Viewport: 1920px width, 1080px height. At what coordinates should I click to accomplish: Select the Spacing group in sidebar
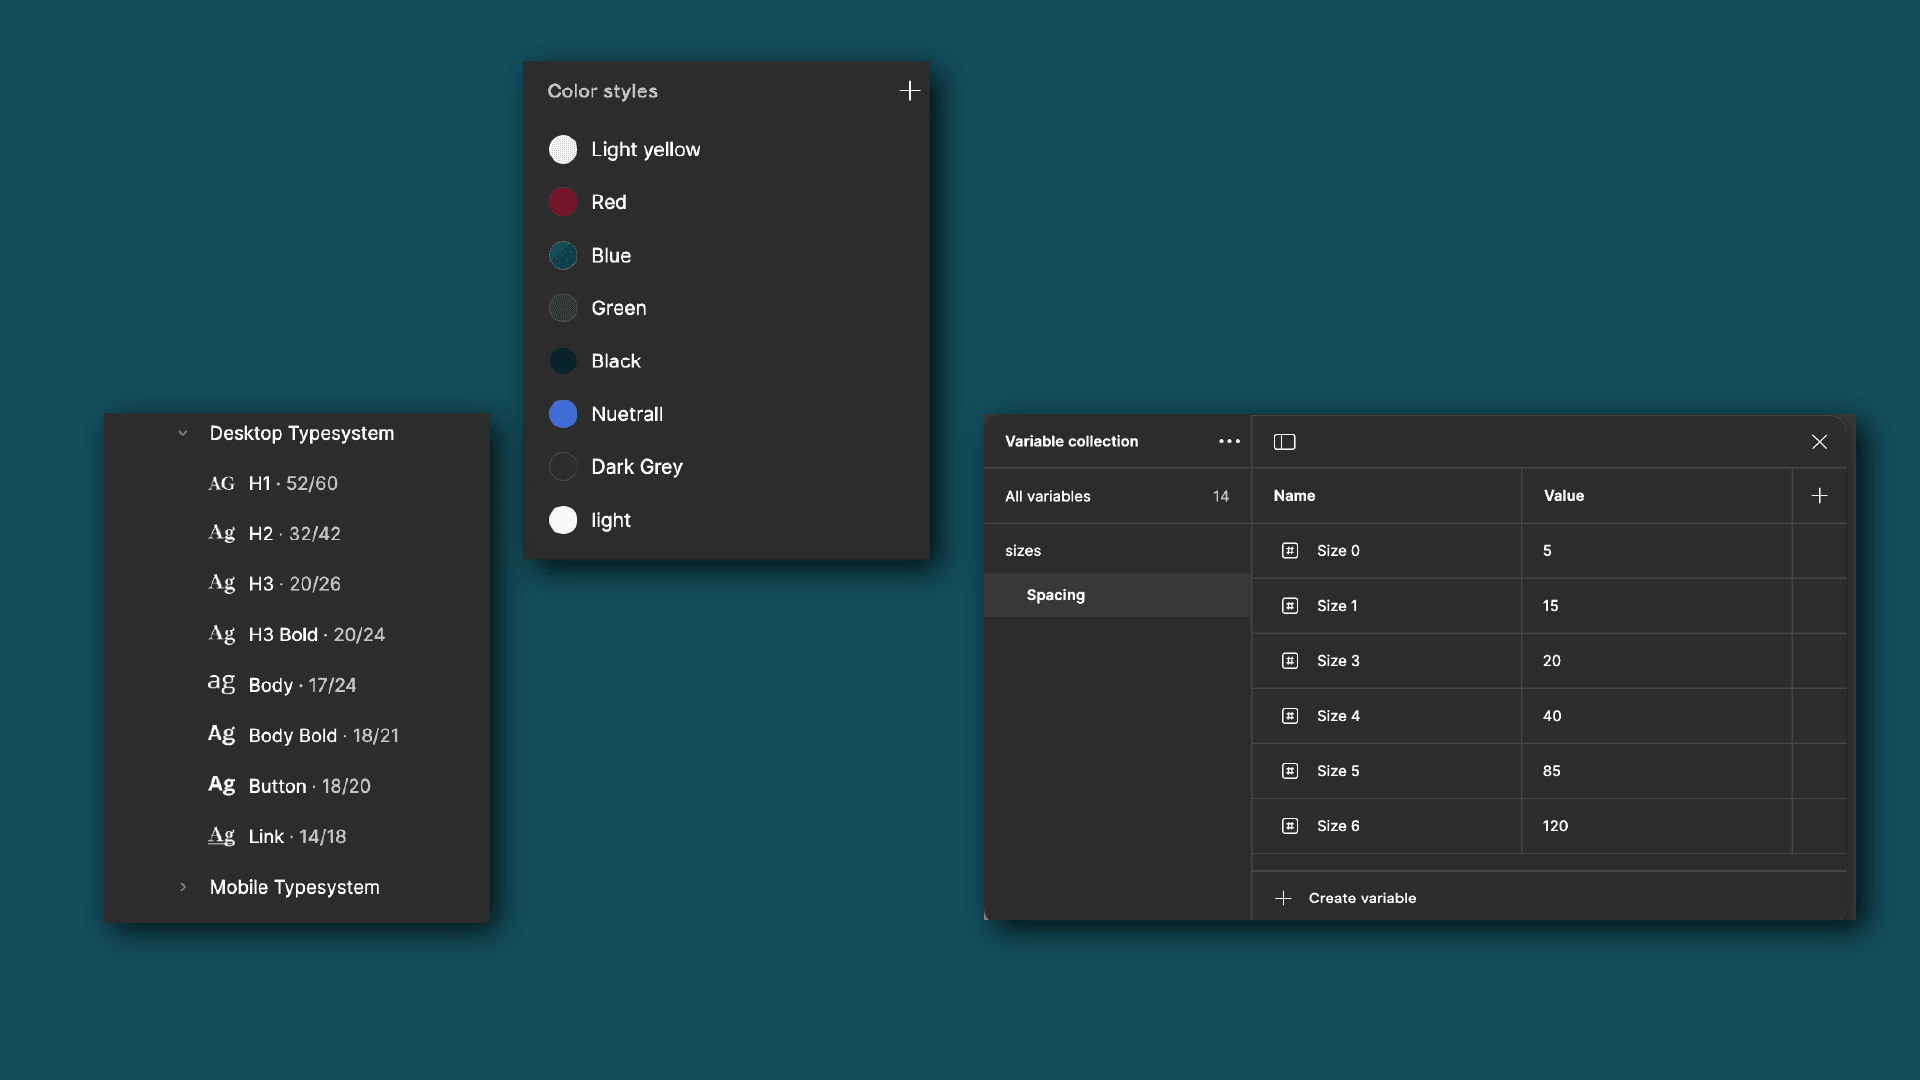coord(1117,595)
